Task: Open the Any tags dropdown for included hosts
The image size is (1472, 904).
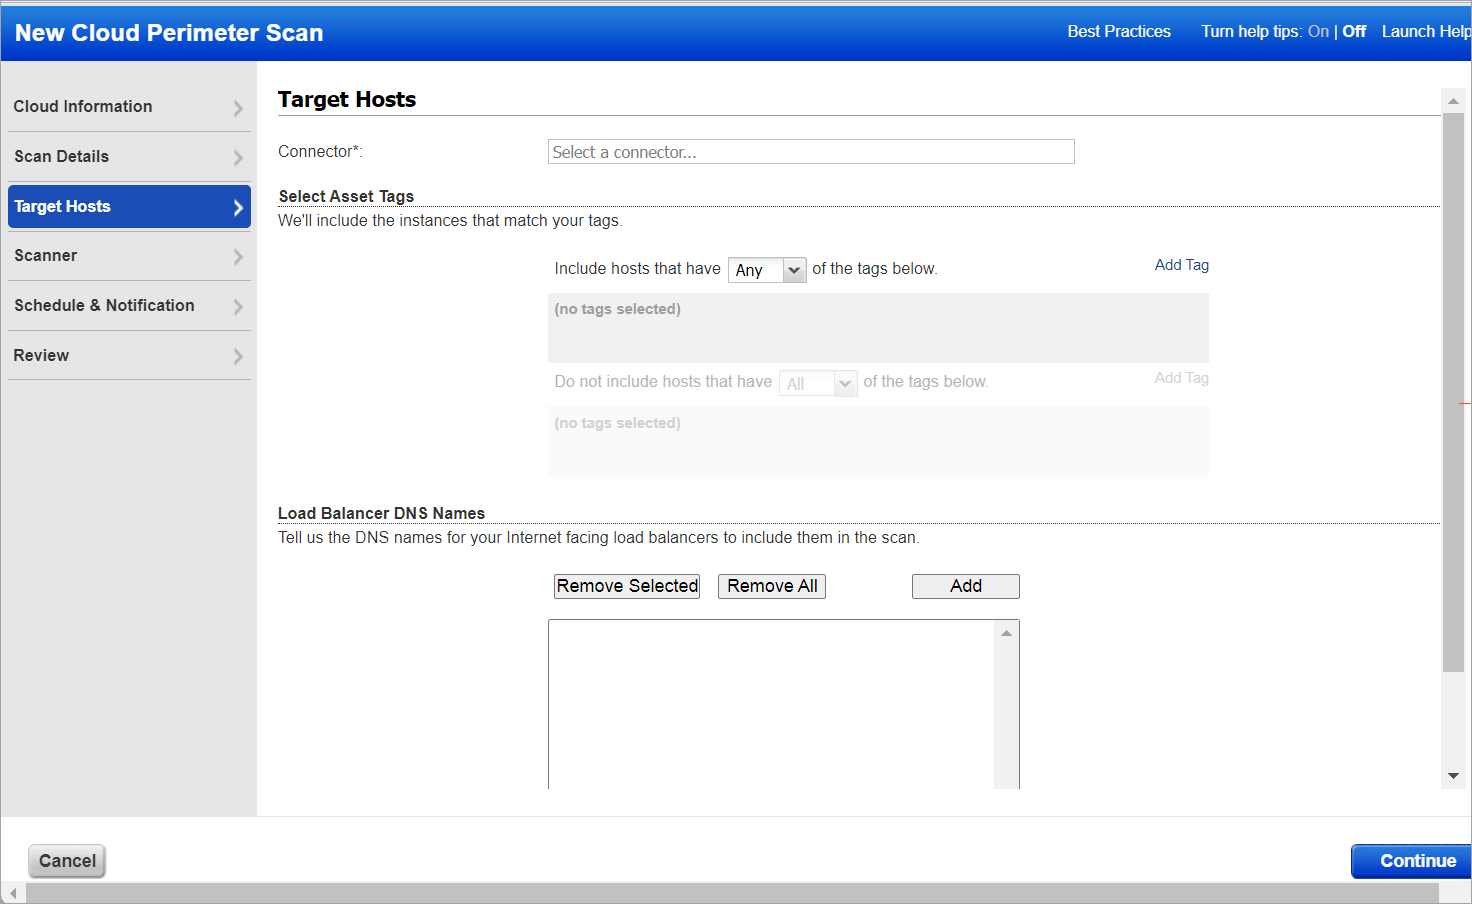Action: 767,270
